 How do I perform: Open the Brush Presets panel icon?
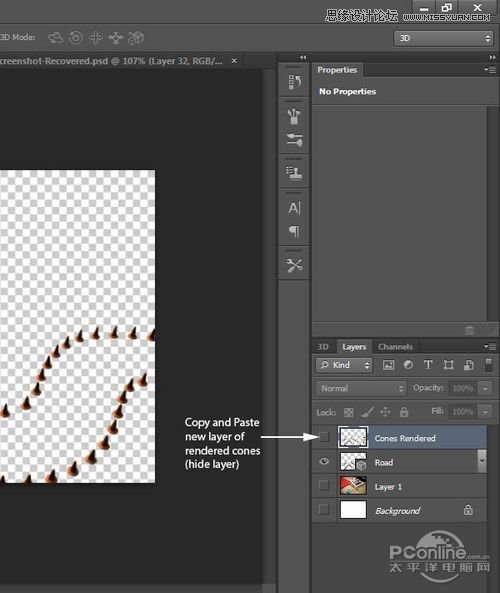coord(294,140)
